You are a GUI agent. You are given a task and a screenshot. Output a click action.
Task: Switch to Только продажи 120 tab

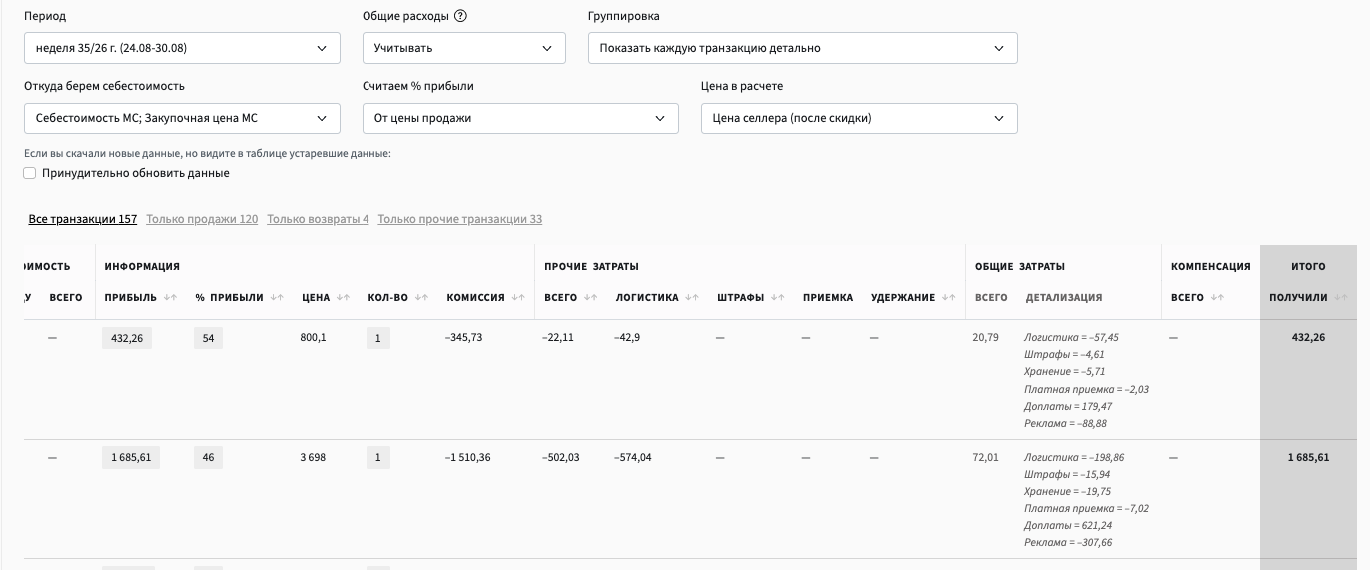(x=202, y=219)
